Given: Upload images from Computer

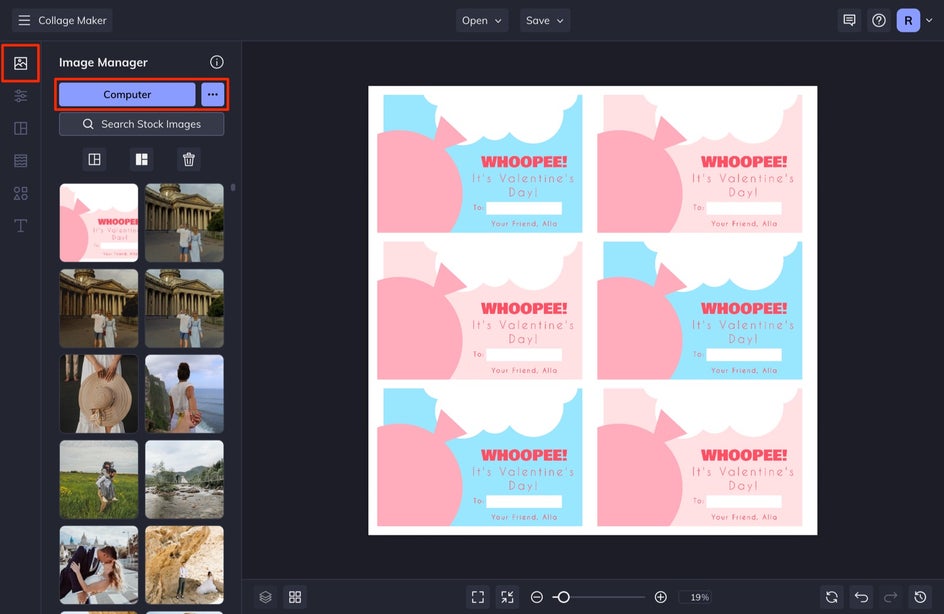Looking at the screenshot, I should 127,95.
